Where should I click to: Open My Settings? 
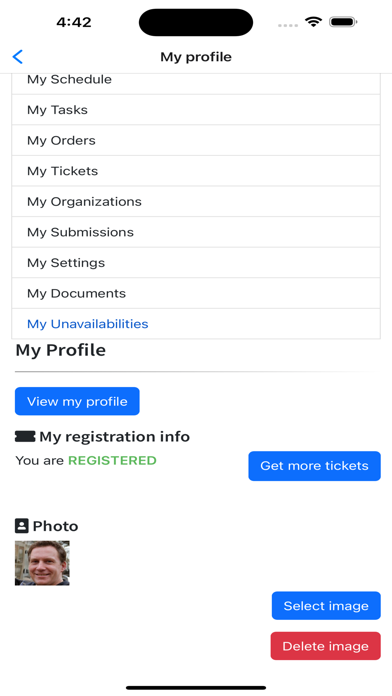pos(196,263)
